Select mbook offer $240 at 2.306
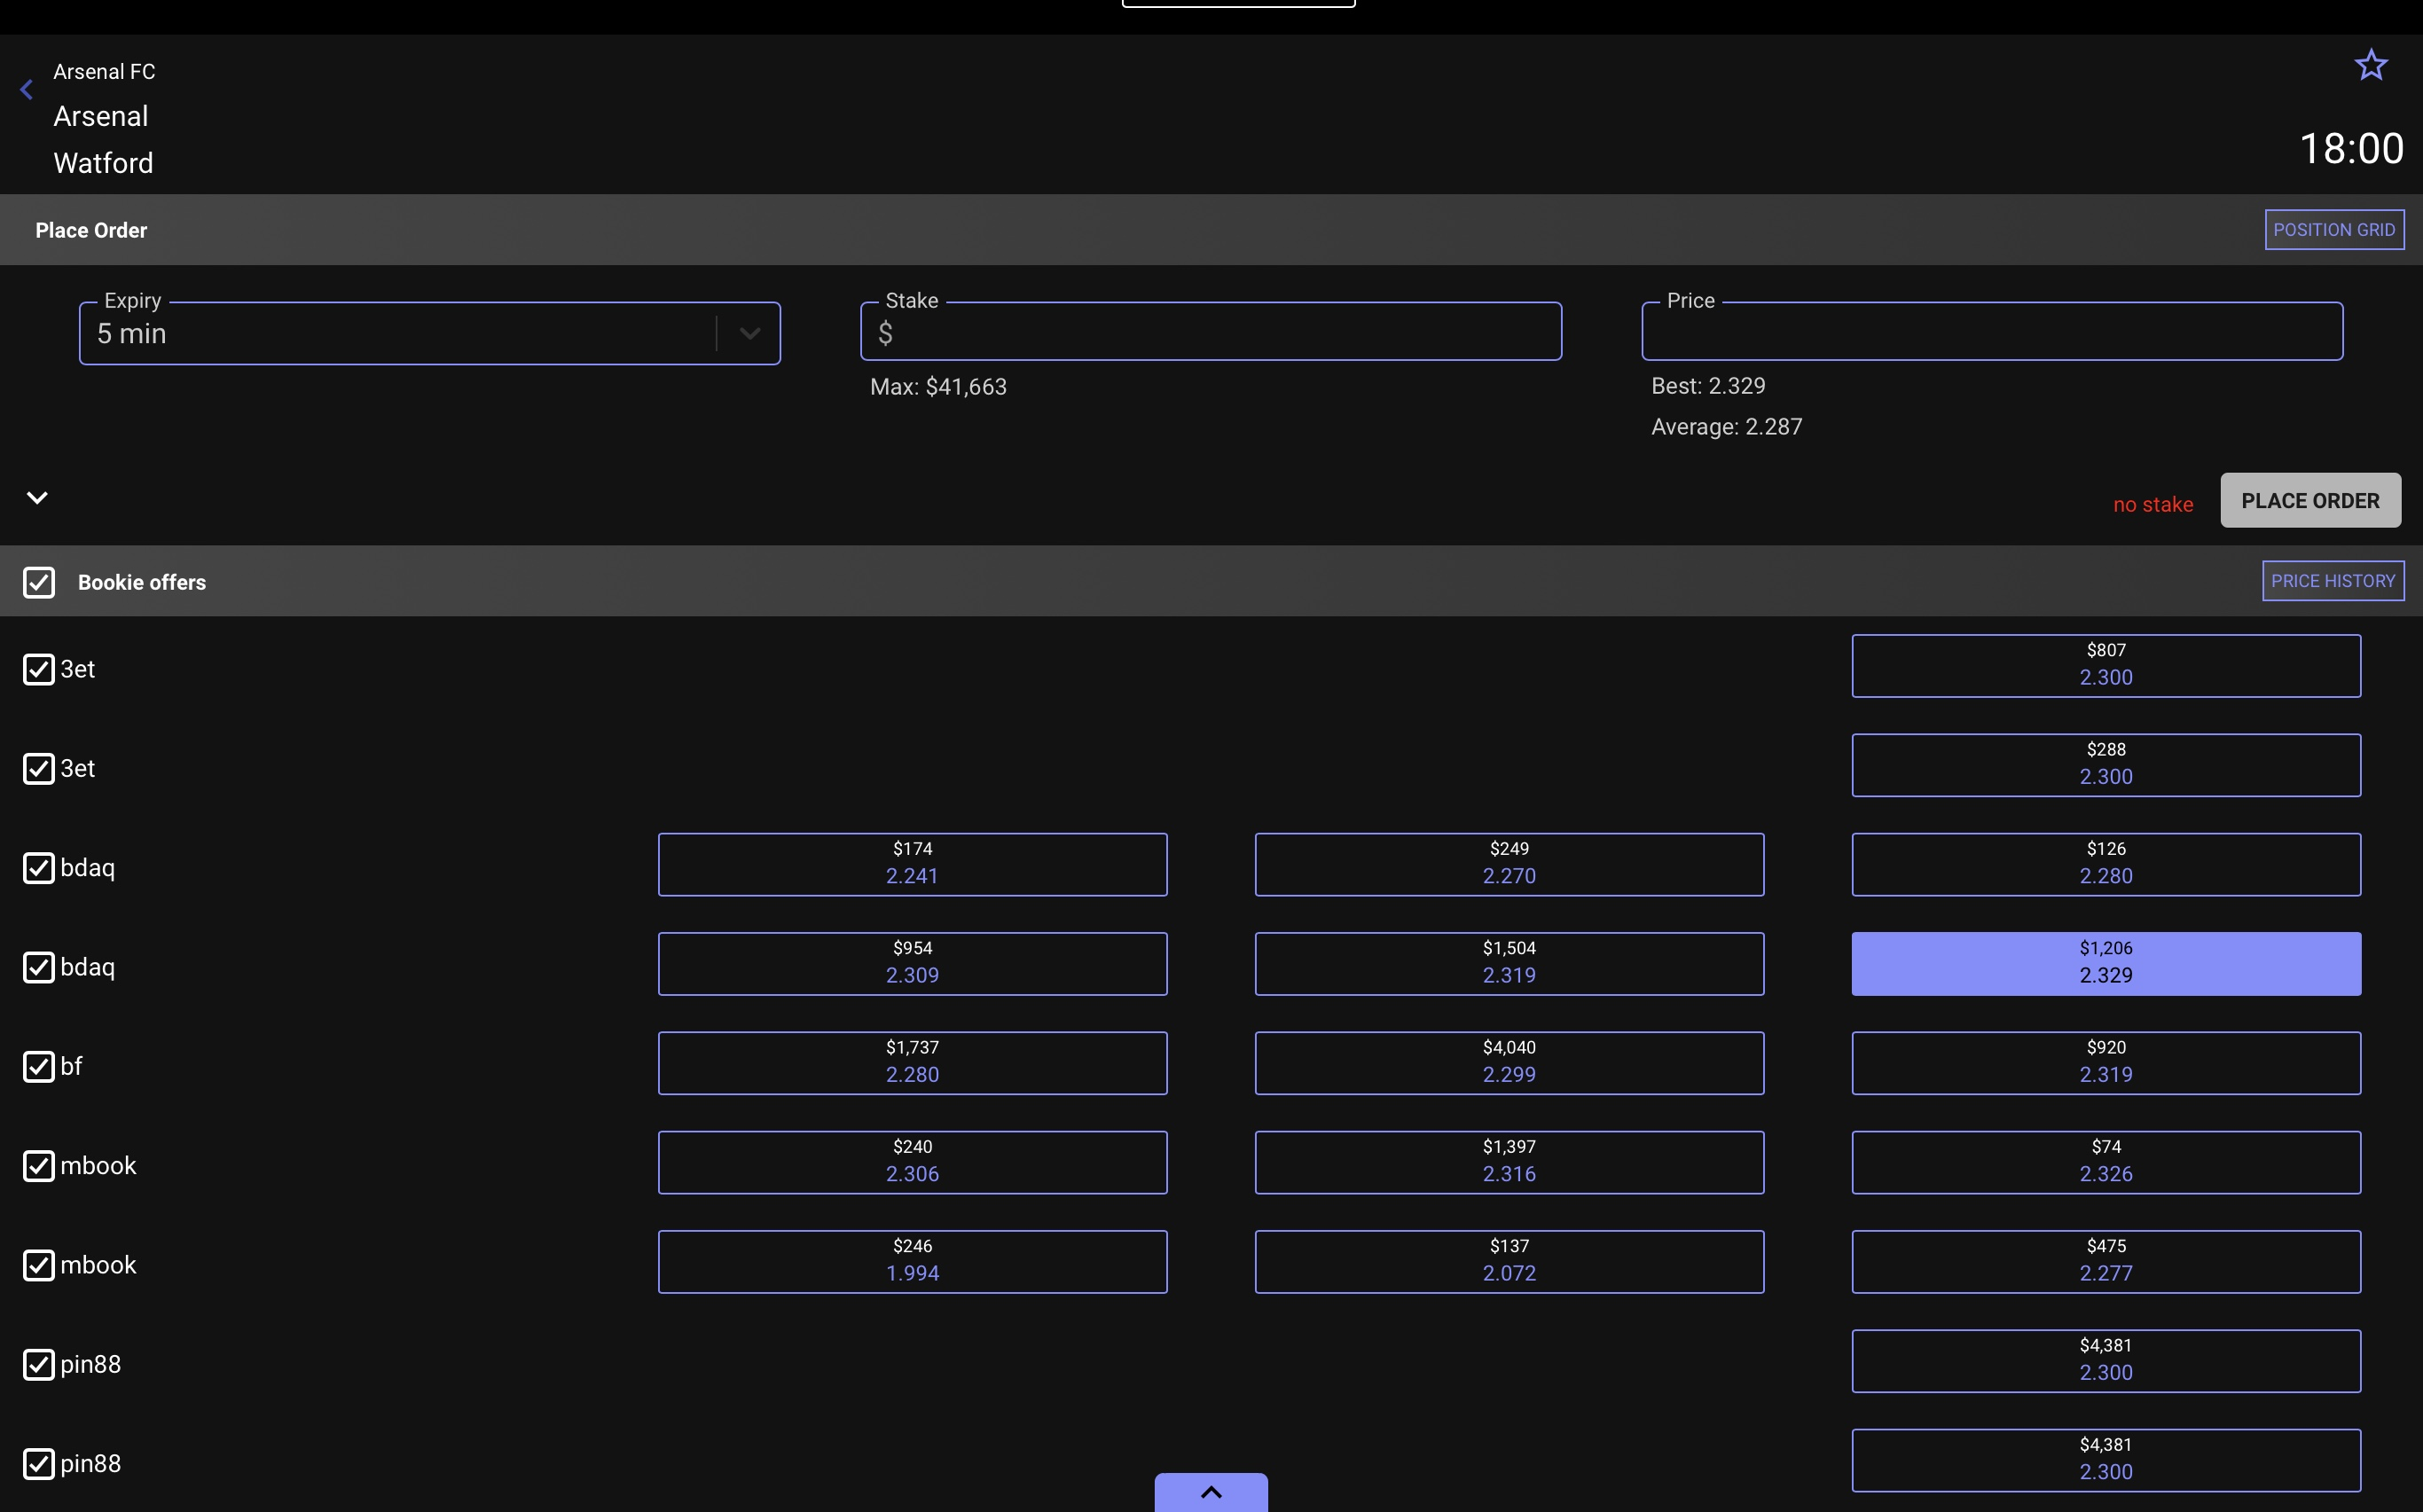The height and width of the screenshot is (1512, 2423). click(912, 1162)
